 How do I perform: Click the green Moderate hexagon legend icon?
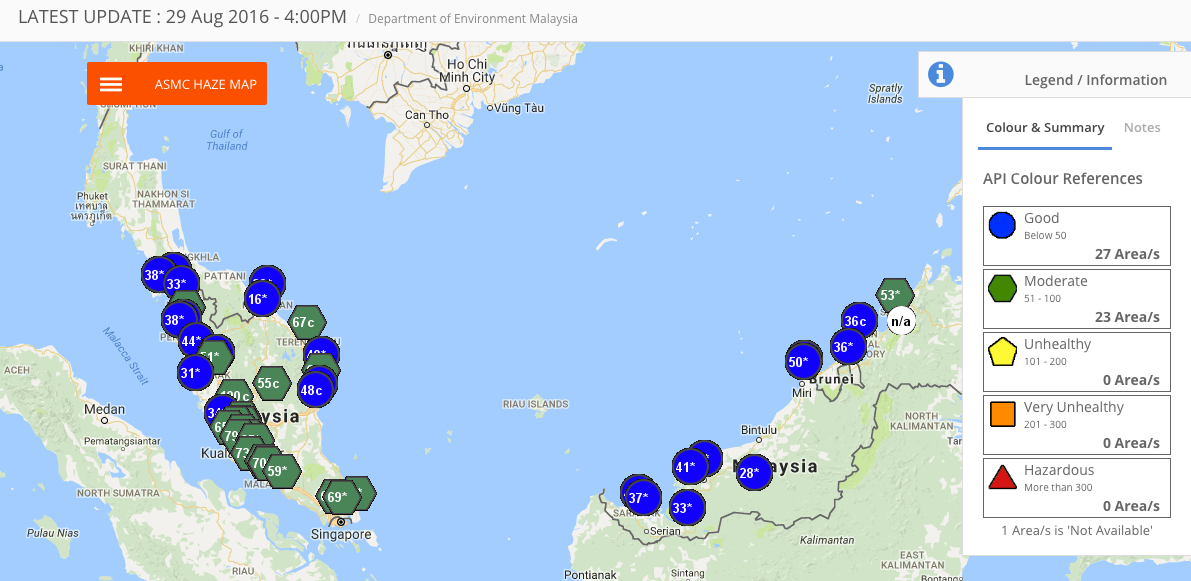click(1003, 288)
